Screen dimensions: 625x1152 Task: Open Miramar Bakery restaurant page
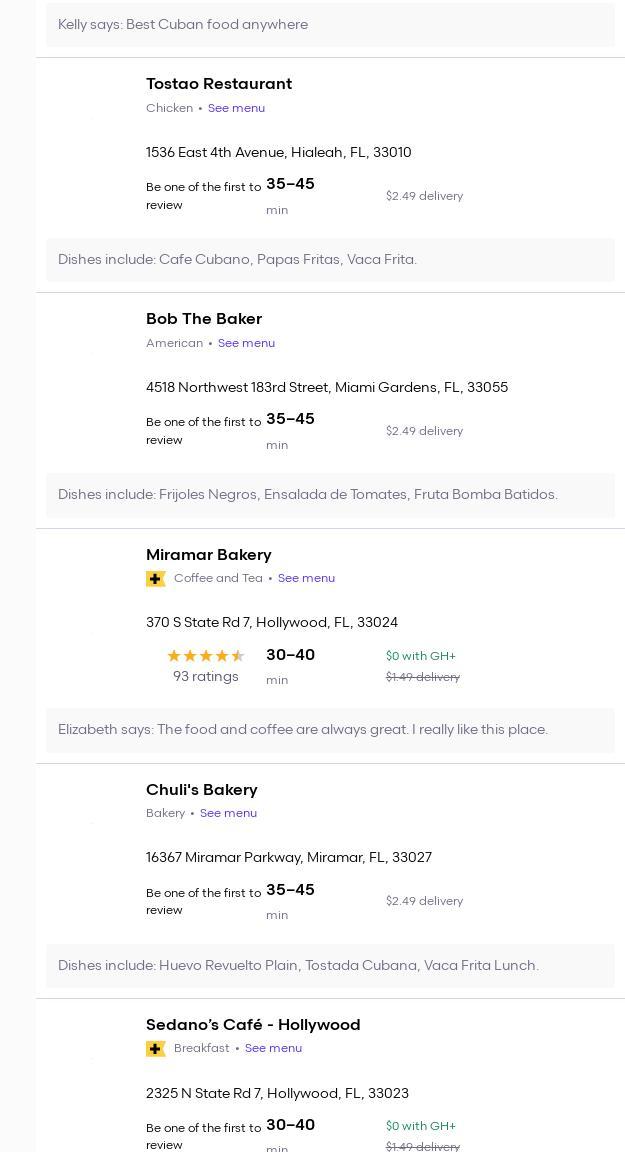(x=209, y=555)
